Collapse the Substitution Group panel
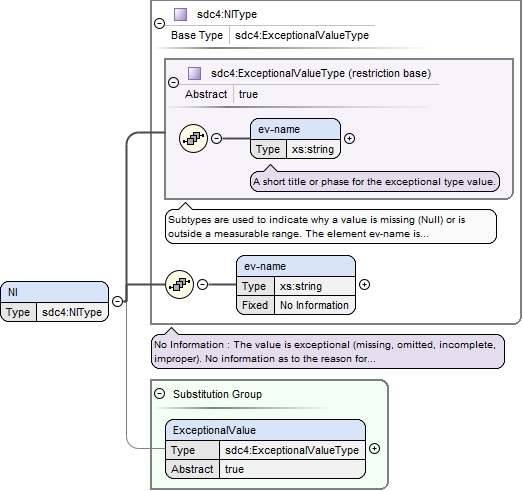This screenshot has width=523, height=491. point(159,394)
